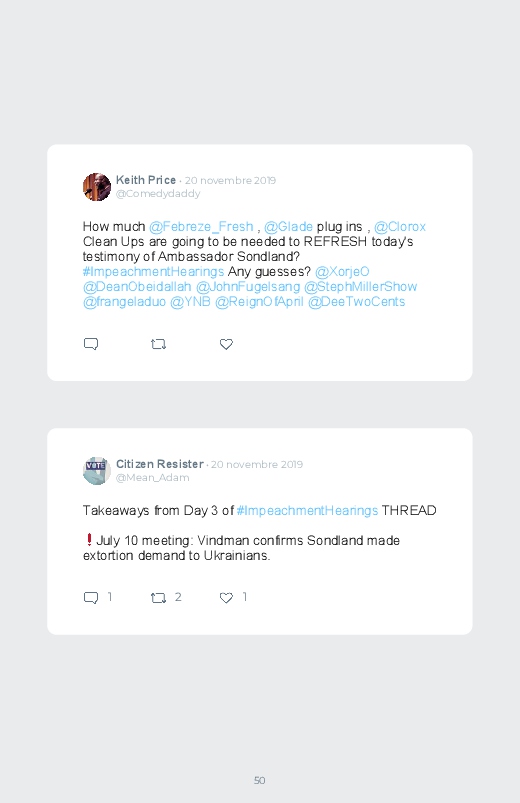Image resolution: width=520 pixels, height=803 pixels.
Task: Open the @XorjeO mention
Action: pyautogui.click(x=342, y=271)
